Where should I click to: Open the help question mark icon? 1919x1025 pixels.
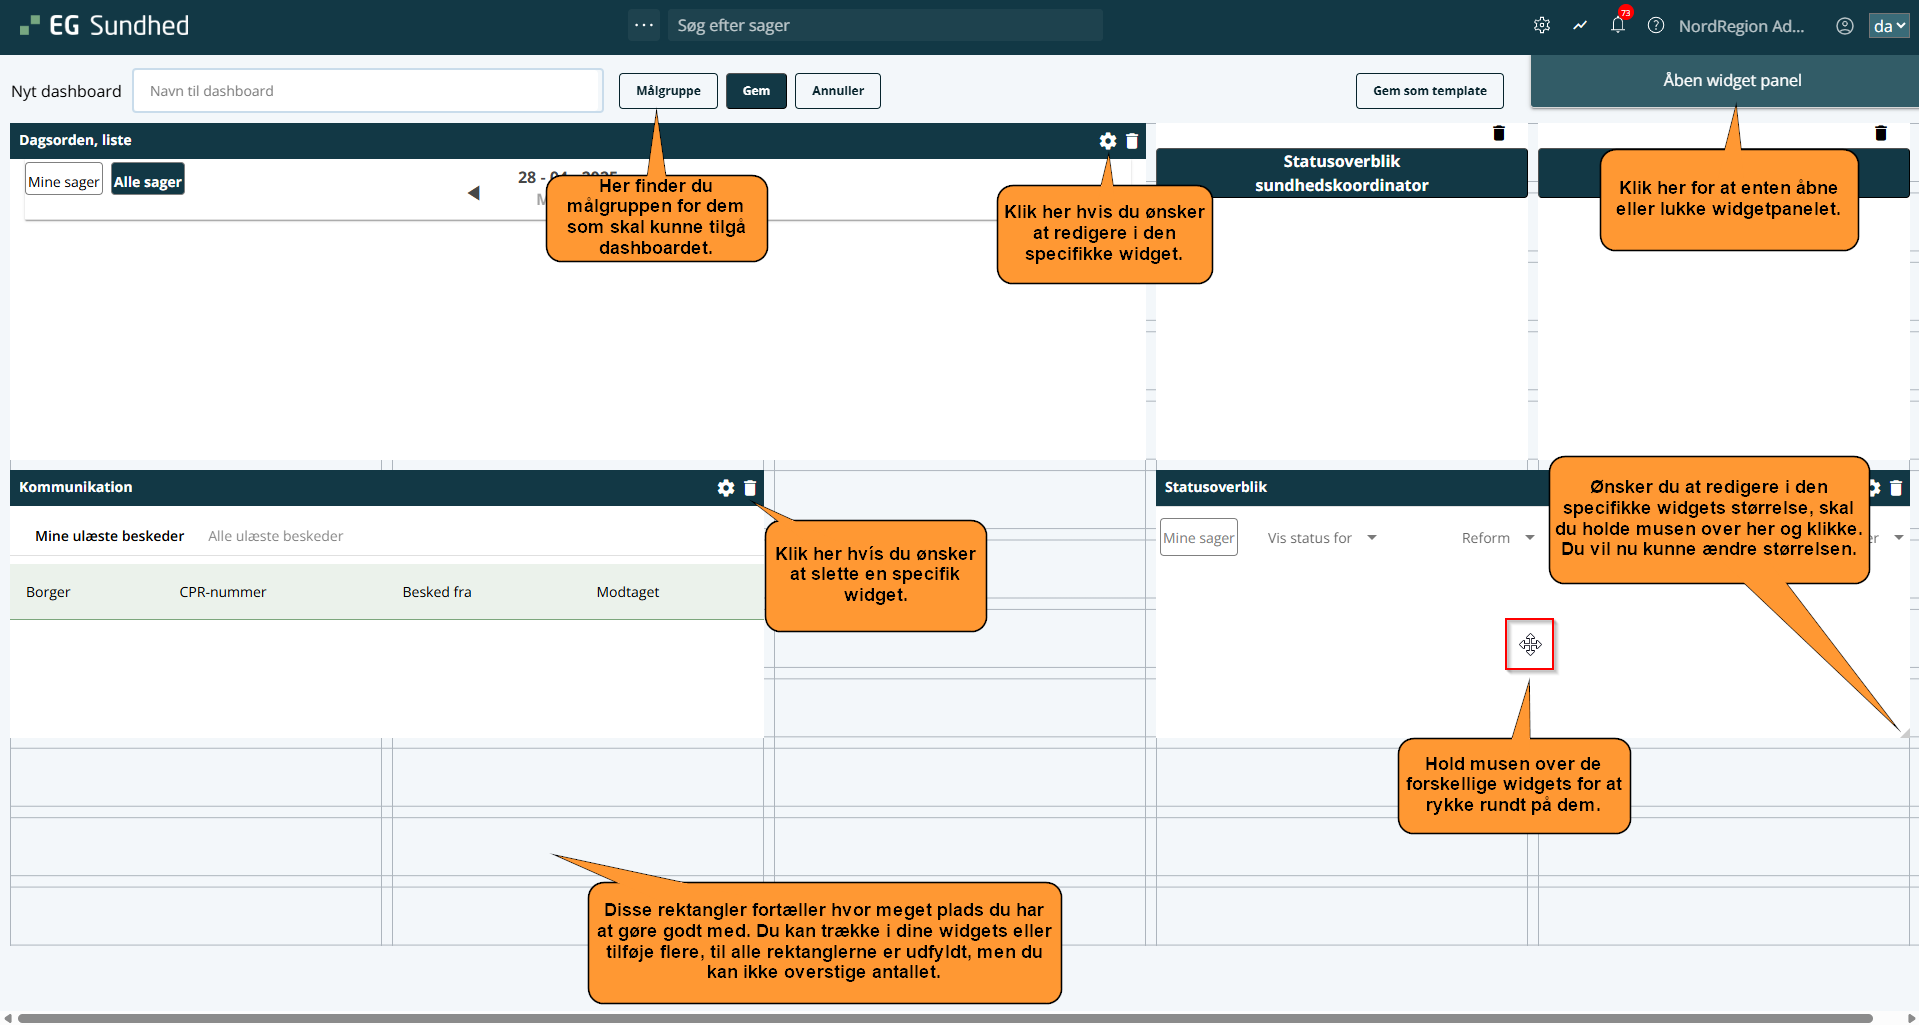[x=1656, y=26]
